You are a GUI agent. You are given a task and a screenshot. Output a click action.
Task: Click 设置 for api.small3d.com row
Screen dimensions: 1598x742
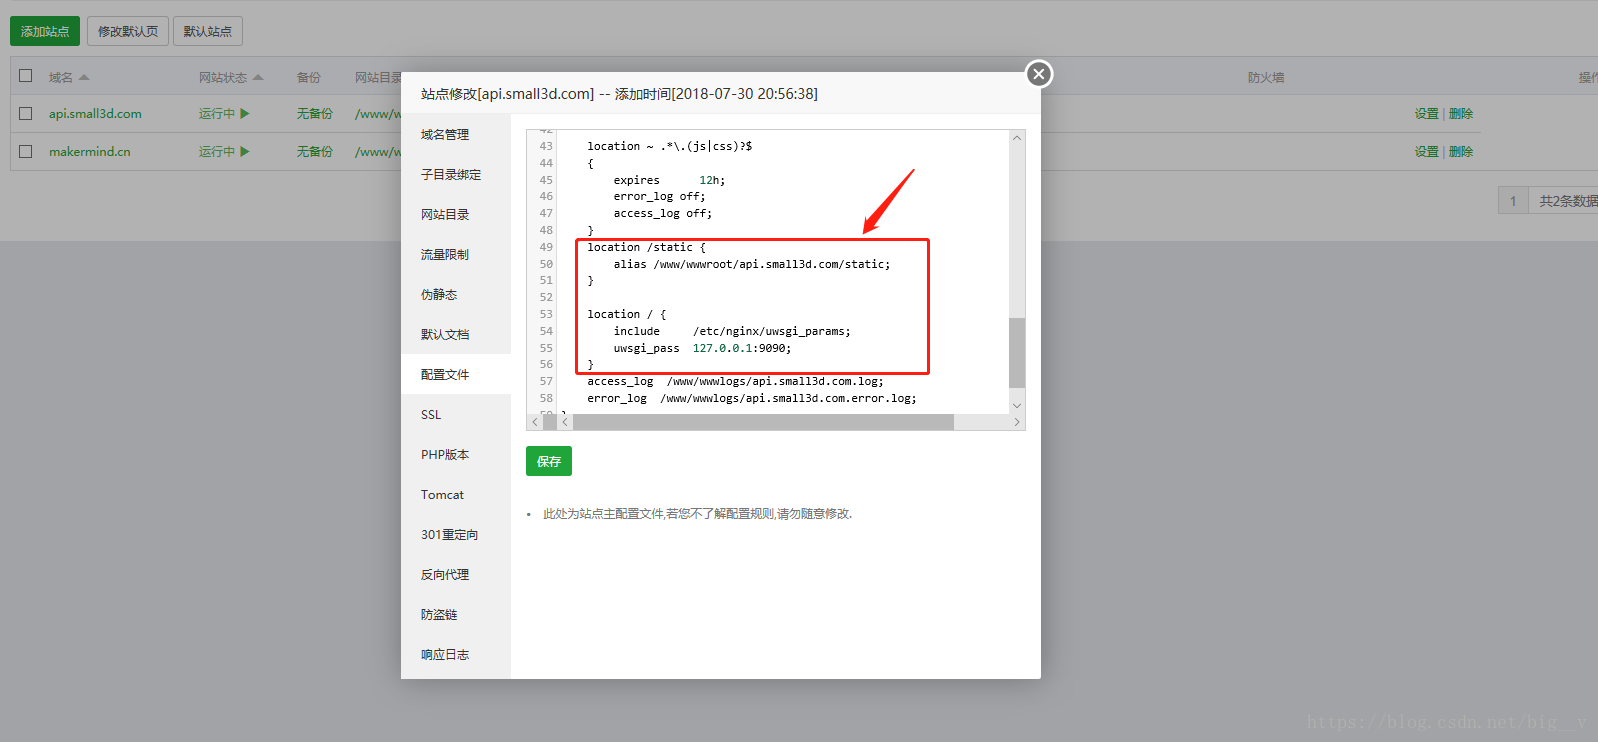[x=1426, y=114]
